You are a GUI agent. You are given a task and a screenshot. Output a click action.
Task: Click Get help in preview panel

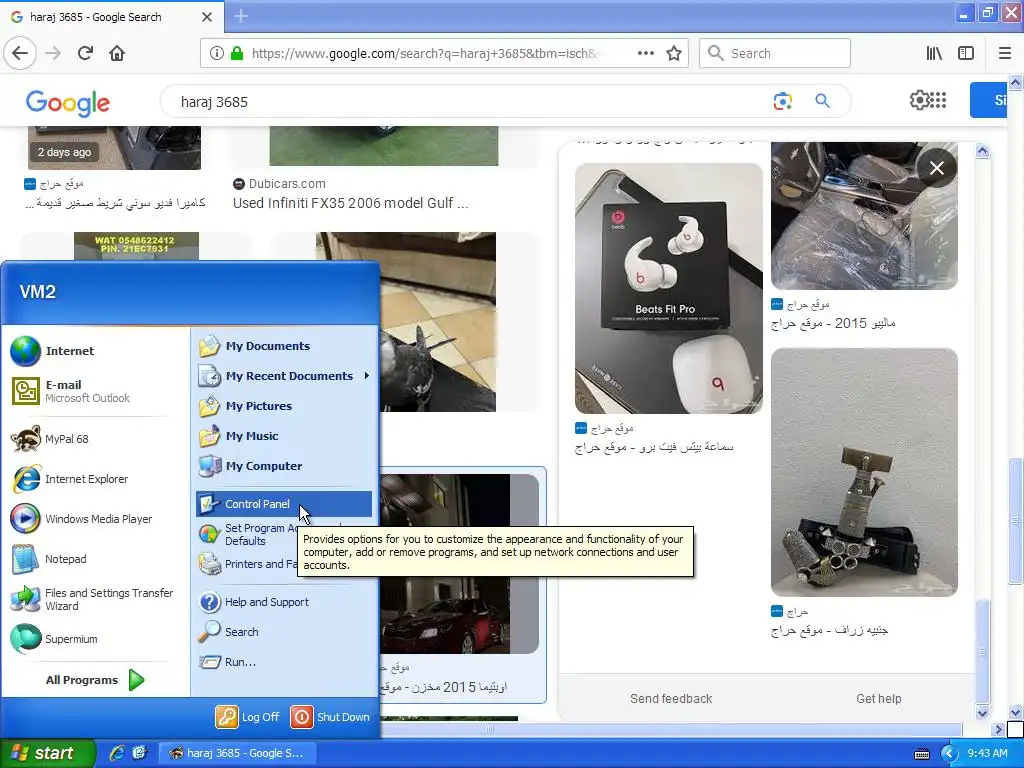878,699
